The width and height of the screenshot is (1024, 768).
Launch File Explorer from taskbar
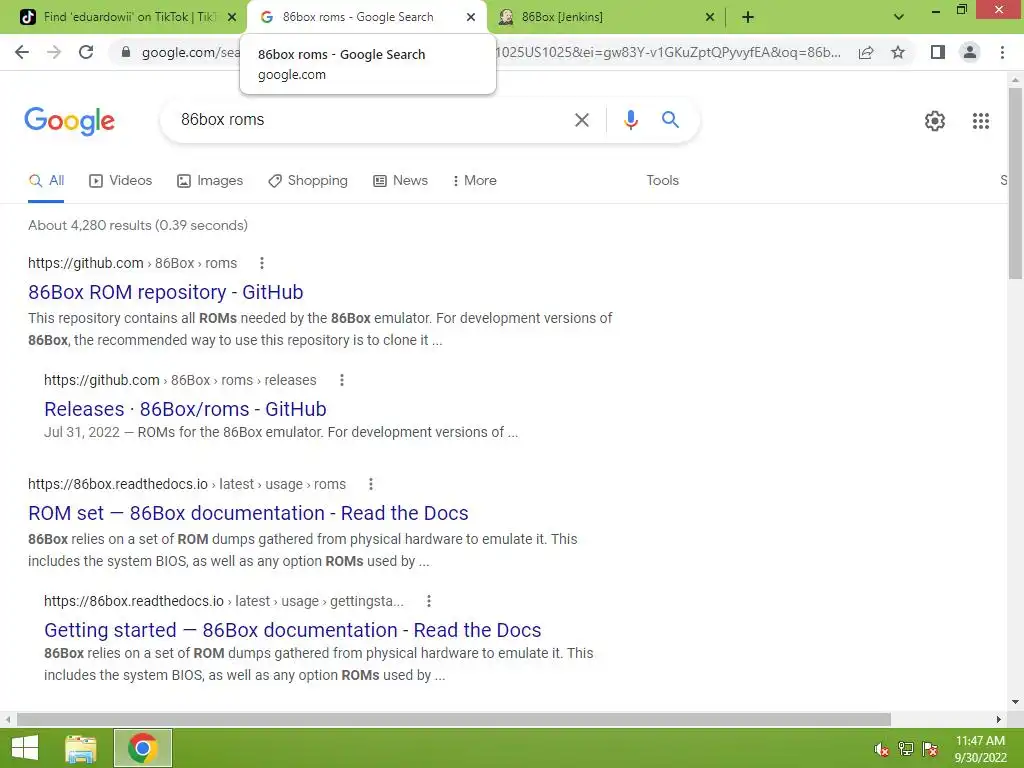81,748
